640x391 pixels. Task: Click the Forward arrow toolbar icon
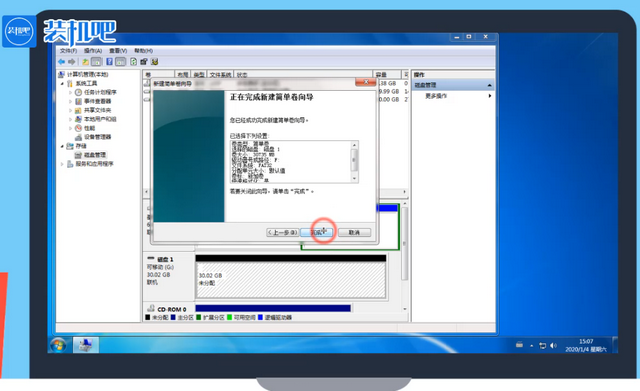click(72, 62)
